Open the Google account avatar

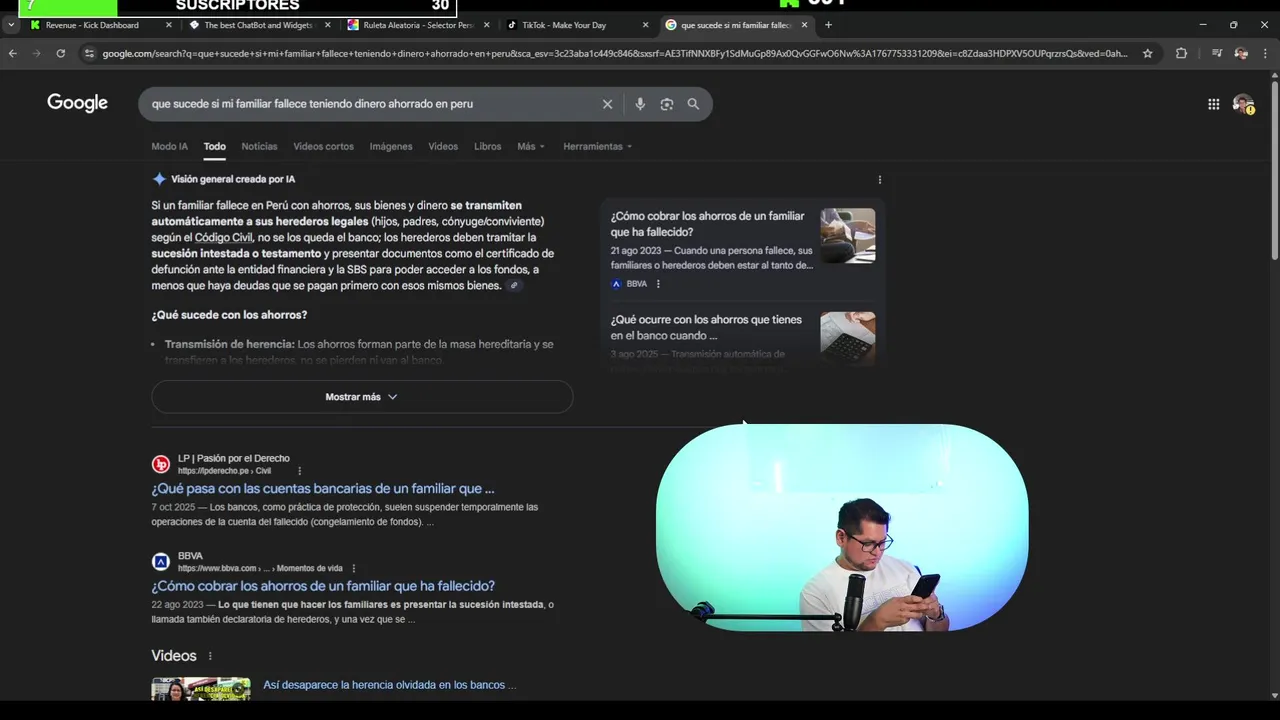[1243, 104]
